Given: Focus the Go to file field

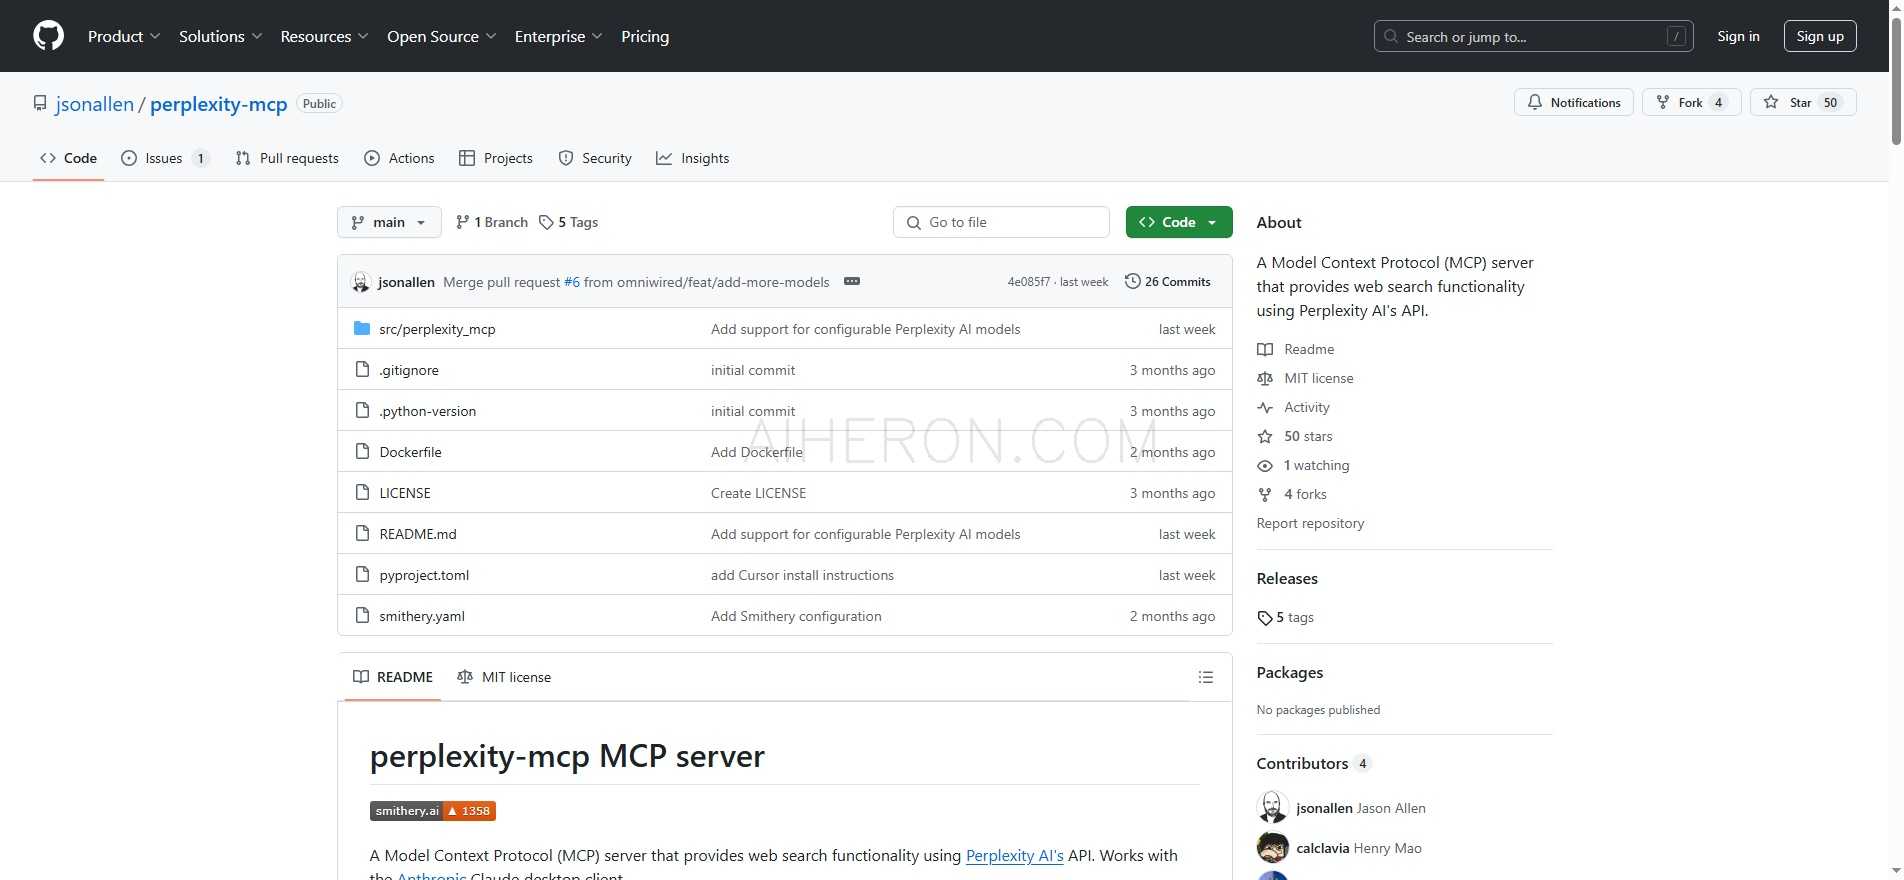Looking at the screenshot, I should pyautogui.click(x=1001, y=222).
